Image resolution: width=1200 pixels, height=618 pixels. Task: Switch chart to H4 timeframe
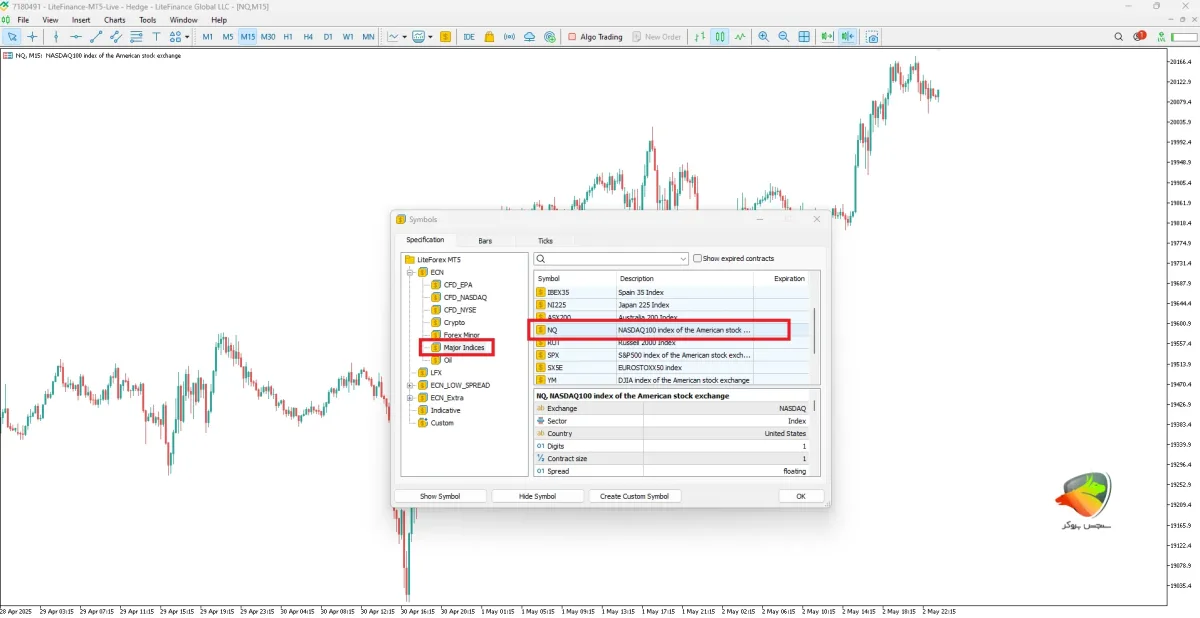(308, 37)
